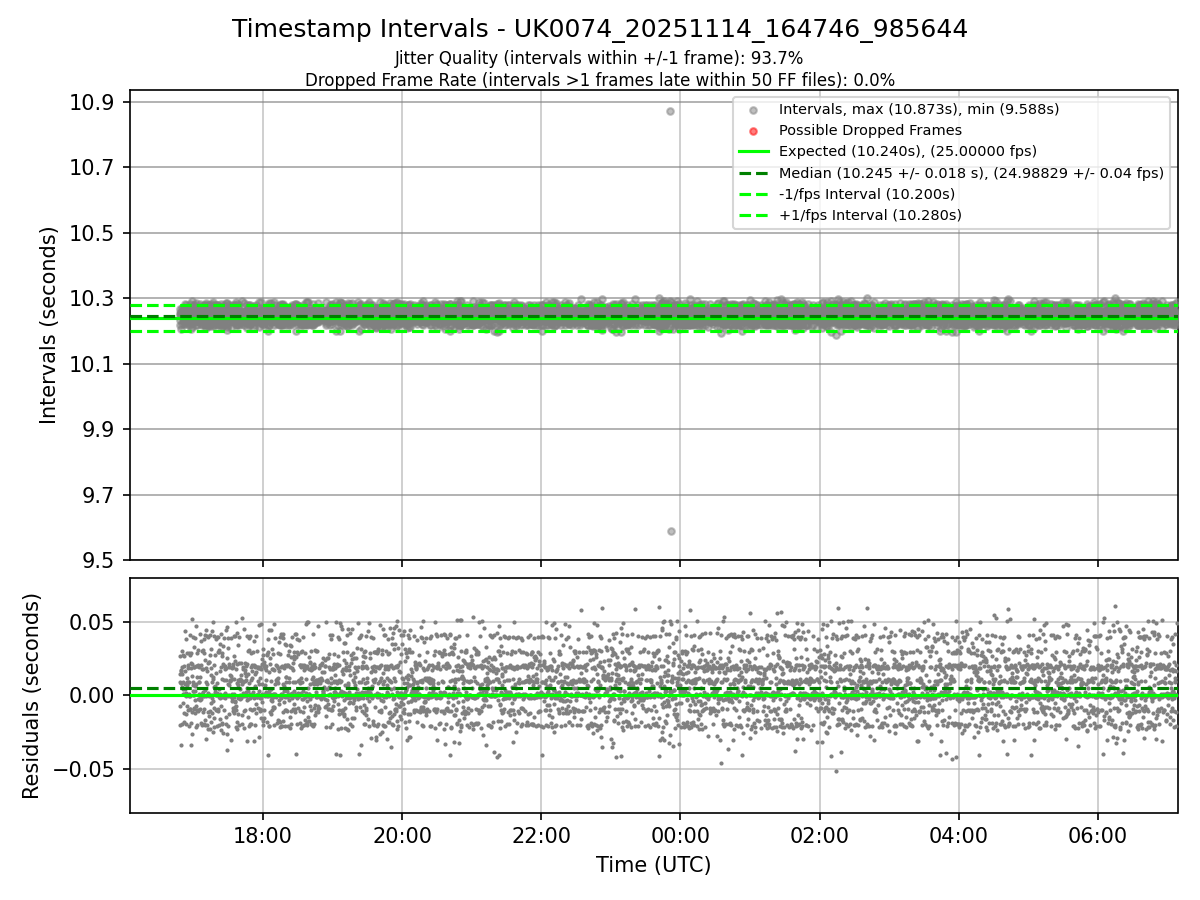Click the min outlier point near 9.588s

(x=671, y=531)
